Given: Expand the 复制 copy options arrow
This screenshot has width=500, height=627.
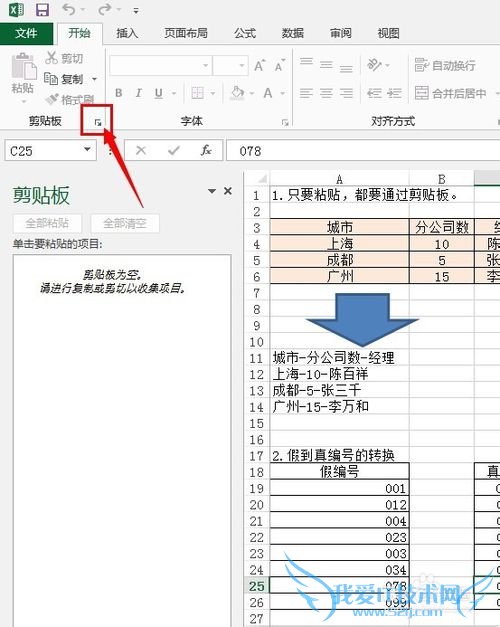Looking at the screenshot, I should point(94,79).
